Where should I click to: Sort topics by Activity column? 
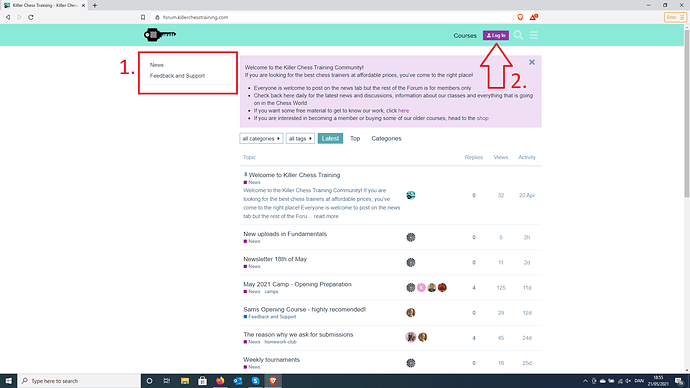(527, 157)
